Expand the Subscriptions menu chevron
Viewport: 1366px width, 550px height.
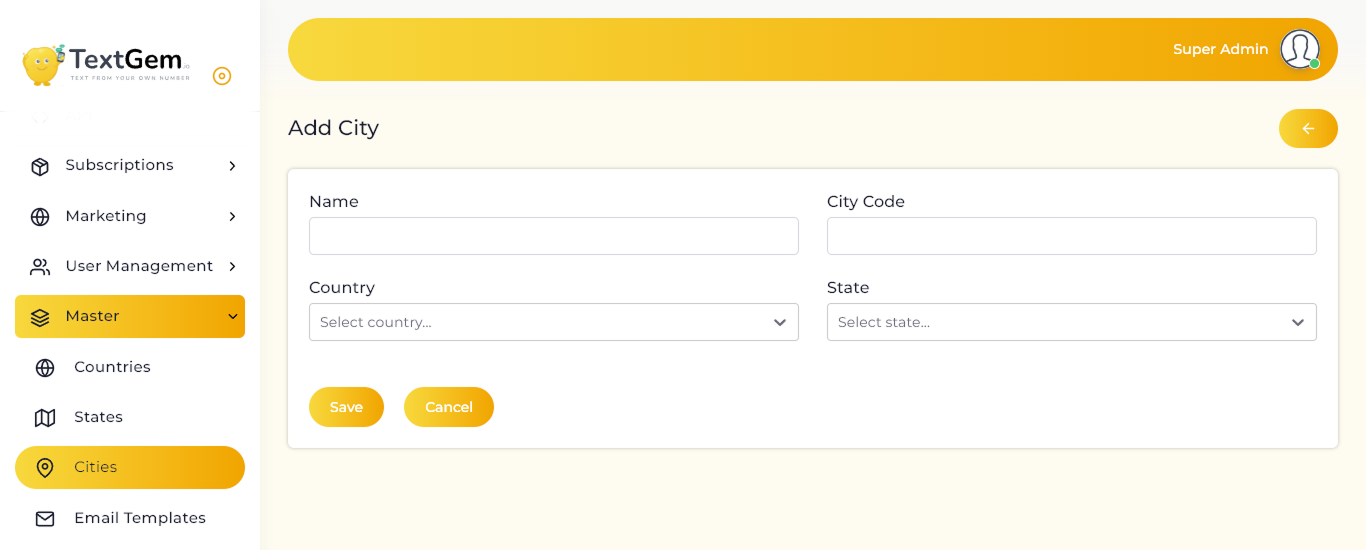point(232,166)
